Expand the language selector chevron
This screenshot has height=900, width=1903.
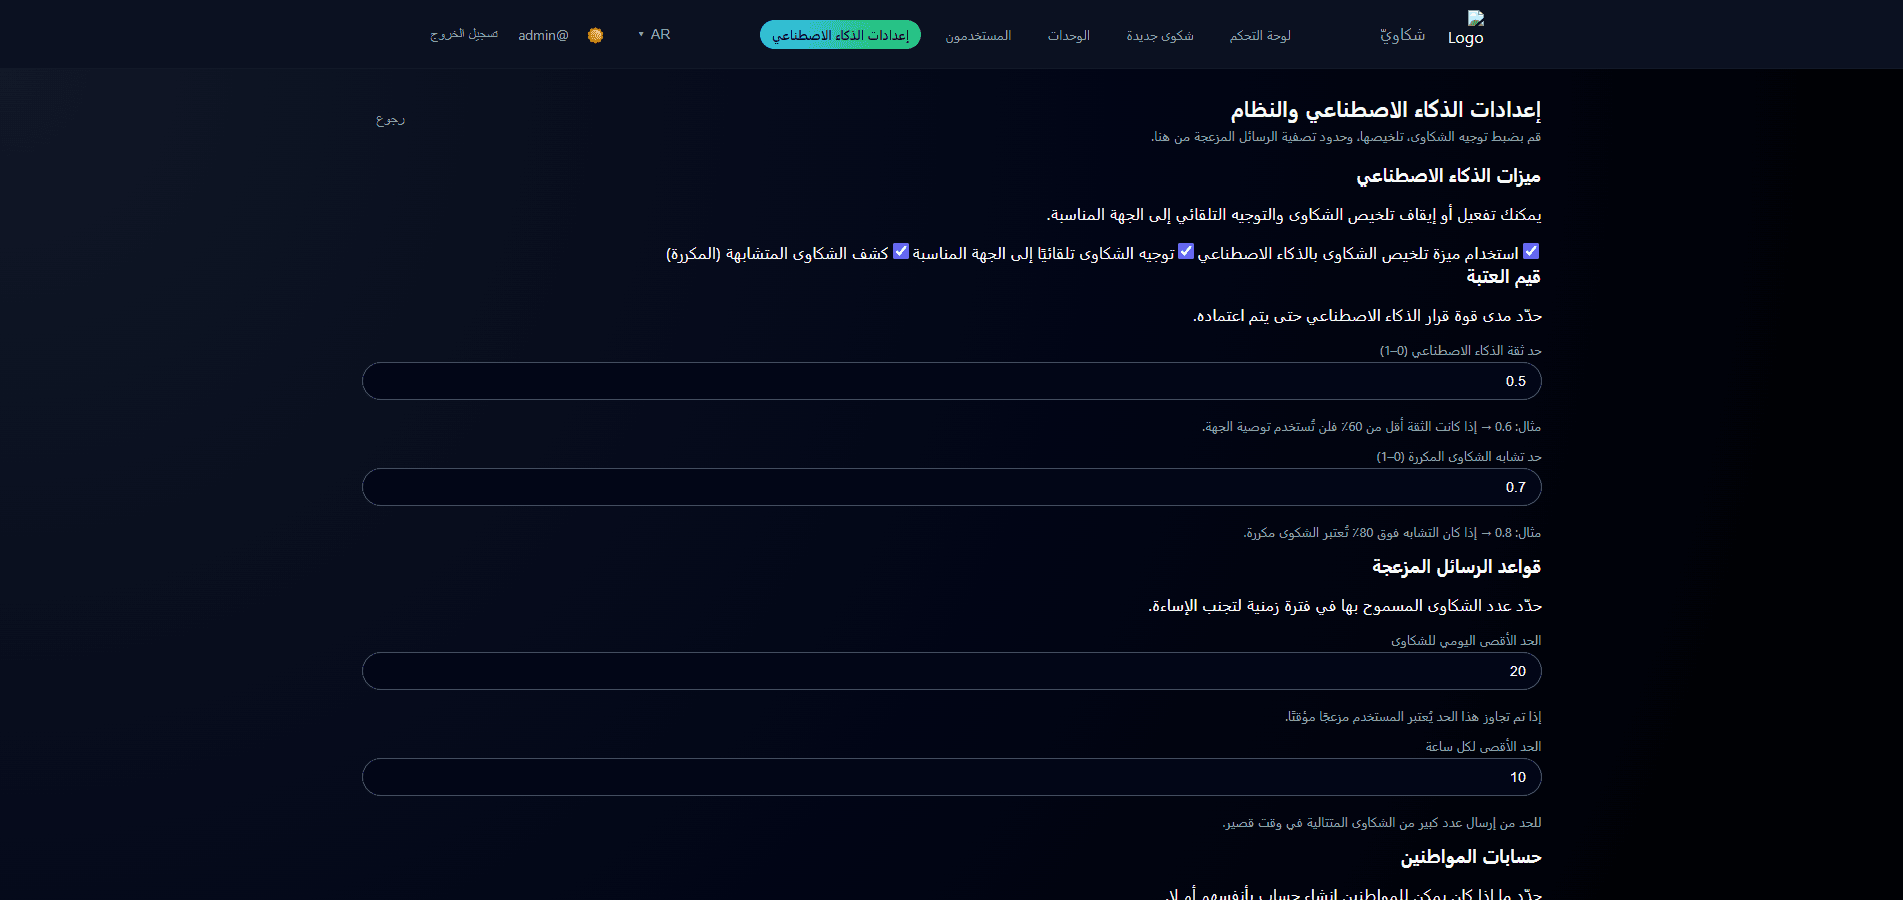640,34
